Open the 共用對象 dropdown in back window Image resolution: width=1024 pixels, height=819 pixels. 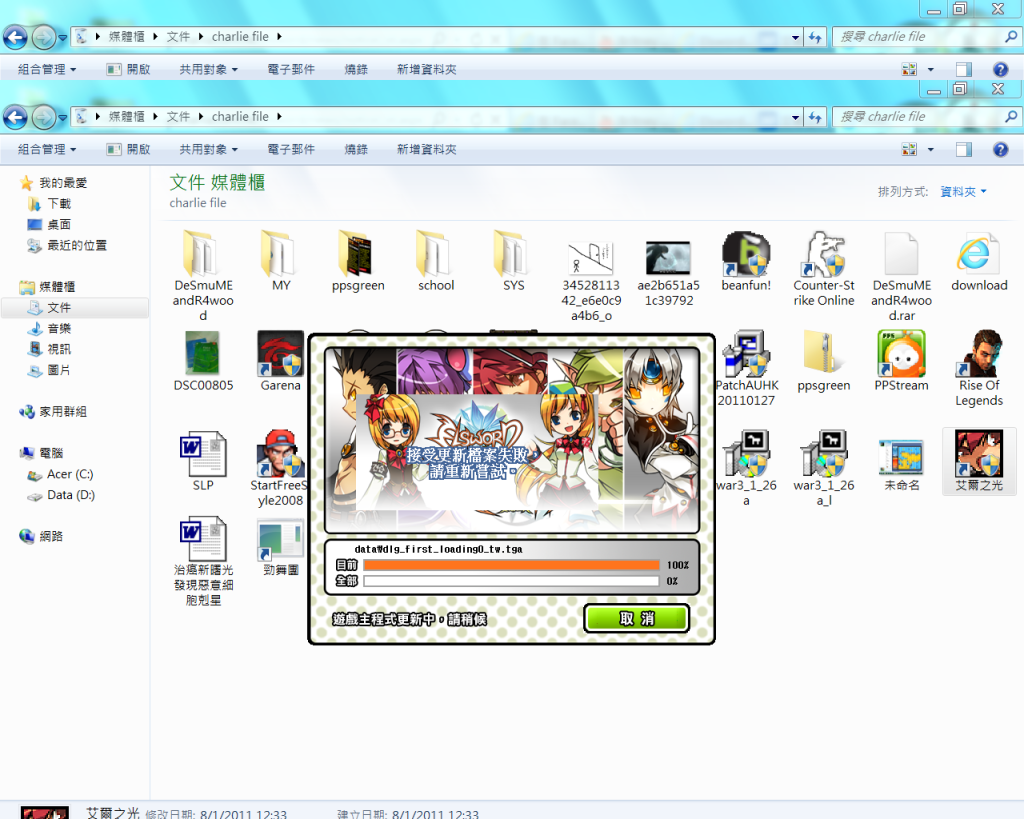click(x=208, y=69)
